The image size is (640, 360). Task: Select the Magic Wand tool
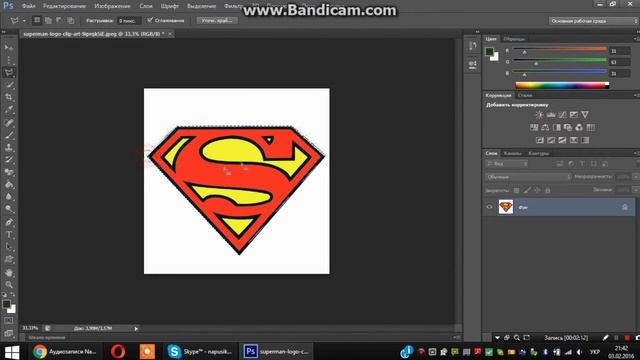coord(9,85)
